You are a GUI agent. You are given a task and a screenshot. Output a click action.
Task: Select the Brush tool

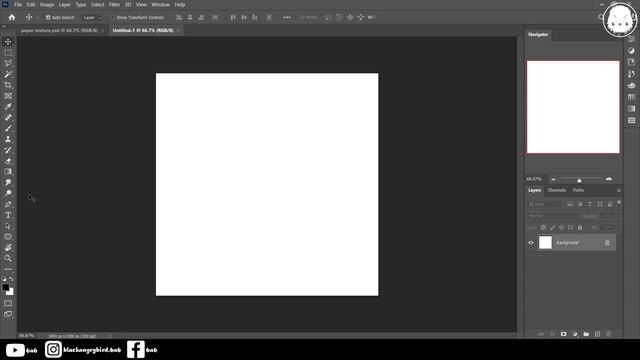click(x=8, y=128)
